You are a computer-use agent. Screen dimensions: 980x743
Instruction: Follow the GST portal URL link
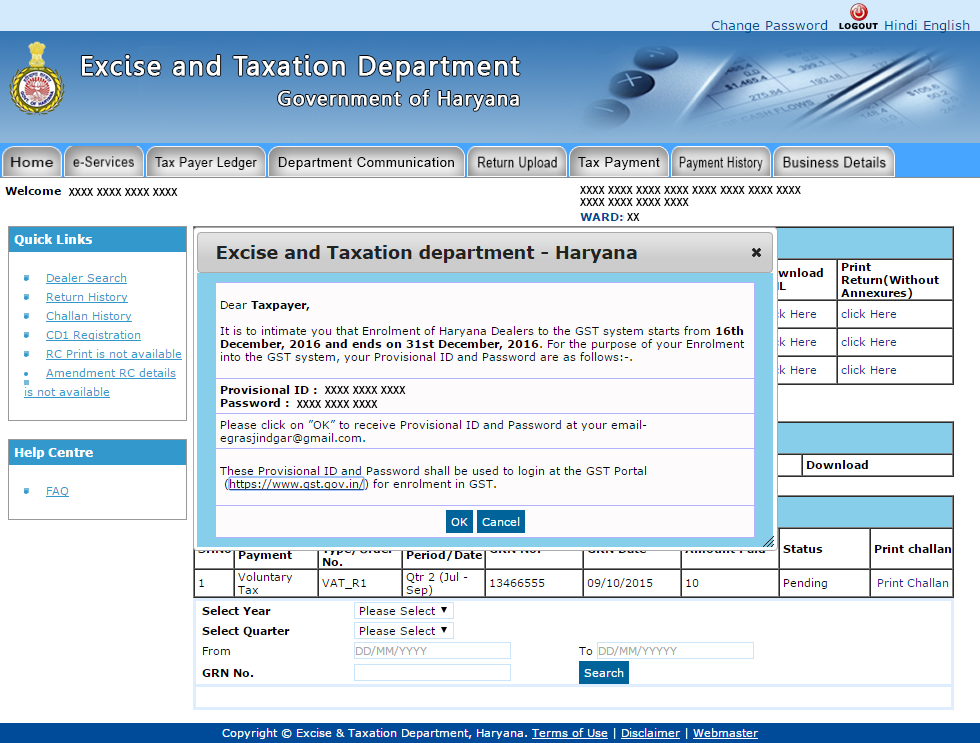click(297, 484)
